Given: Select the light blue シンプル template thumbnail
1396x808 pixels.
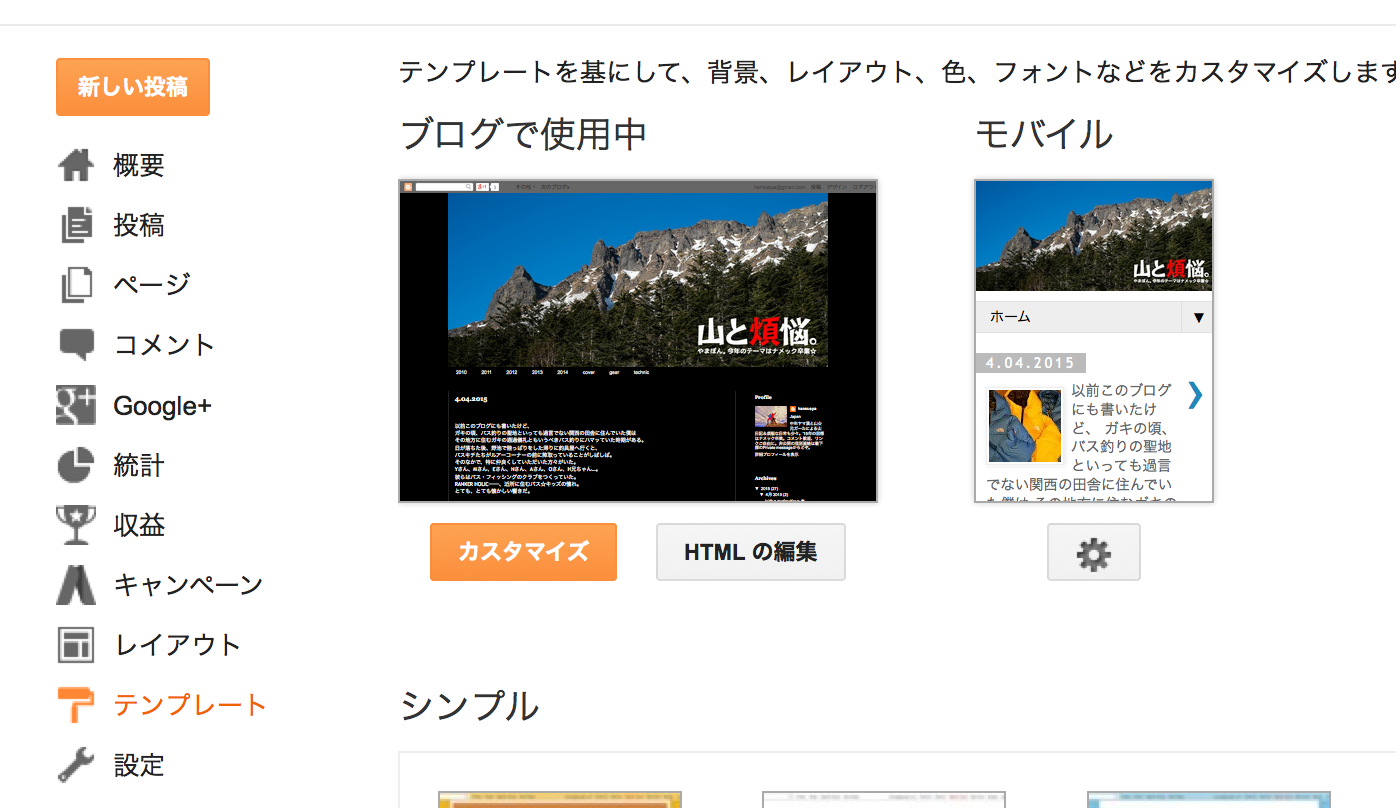Looking at the screenshot, I should pyautogui.click(x=1209, y=799).
